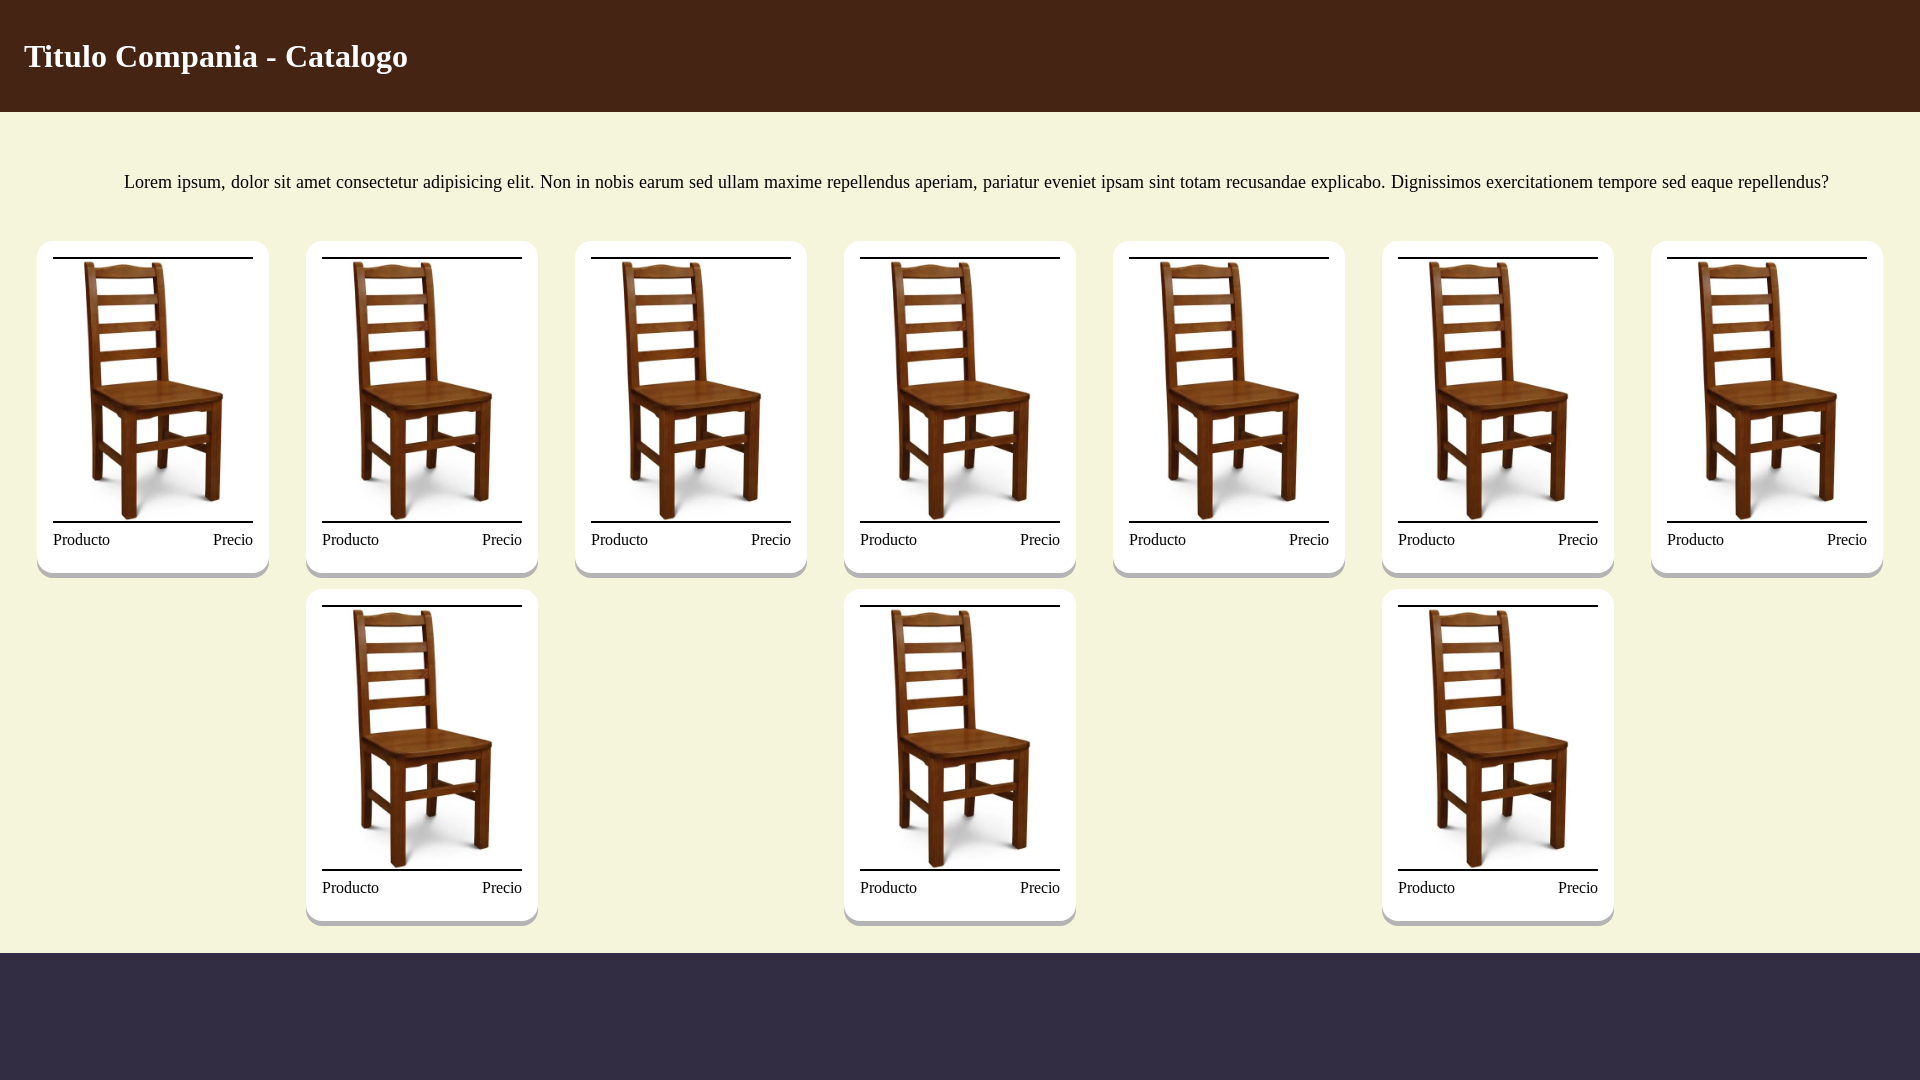The height and width of the screenshot is (1080, 1920).
Task: Click Precio on first bottom-row card
Action: tap(502, 888)
